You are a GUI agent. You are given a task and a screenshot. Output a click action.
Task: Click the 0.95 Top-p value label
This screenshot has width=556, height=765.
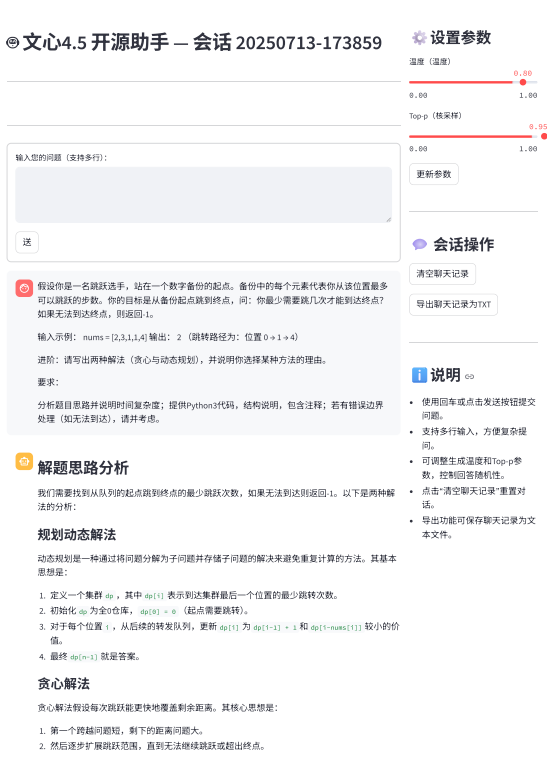pos(538,126)
